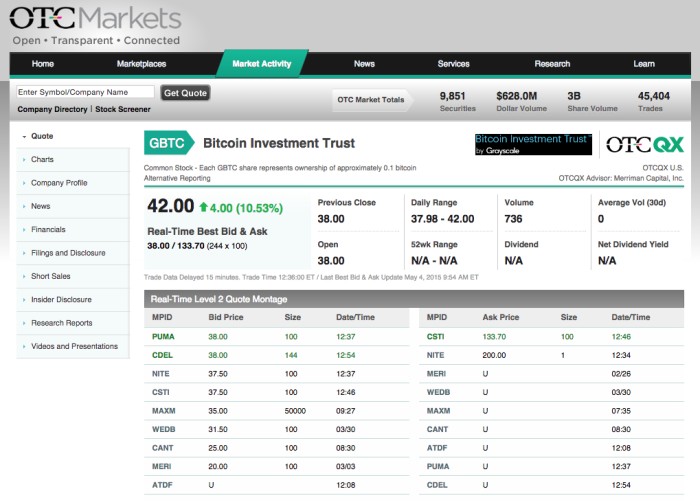Viewport: 700px width, 501px height.
Task: Select the CANT bid price 25.00
Action: tap(218, 448)
